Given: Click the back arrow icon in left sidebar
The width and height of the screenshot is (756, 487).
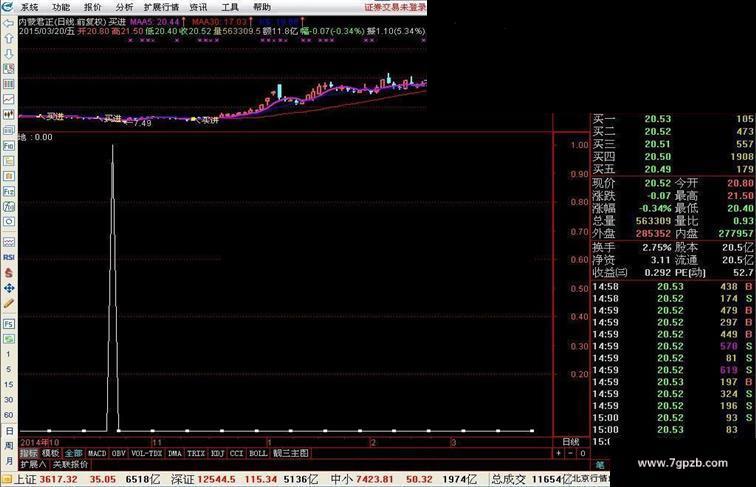Looking at the screenshot, I should tap(8, 23).
